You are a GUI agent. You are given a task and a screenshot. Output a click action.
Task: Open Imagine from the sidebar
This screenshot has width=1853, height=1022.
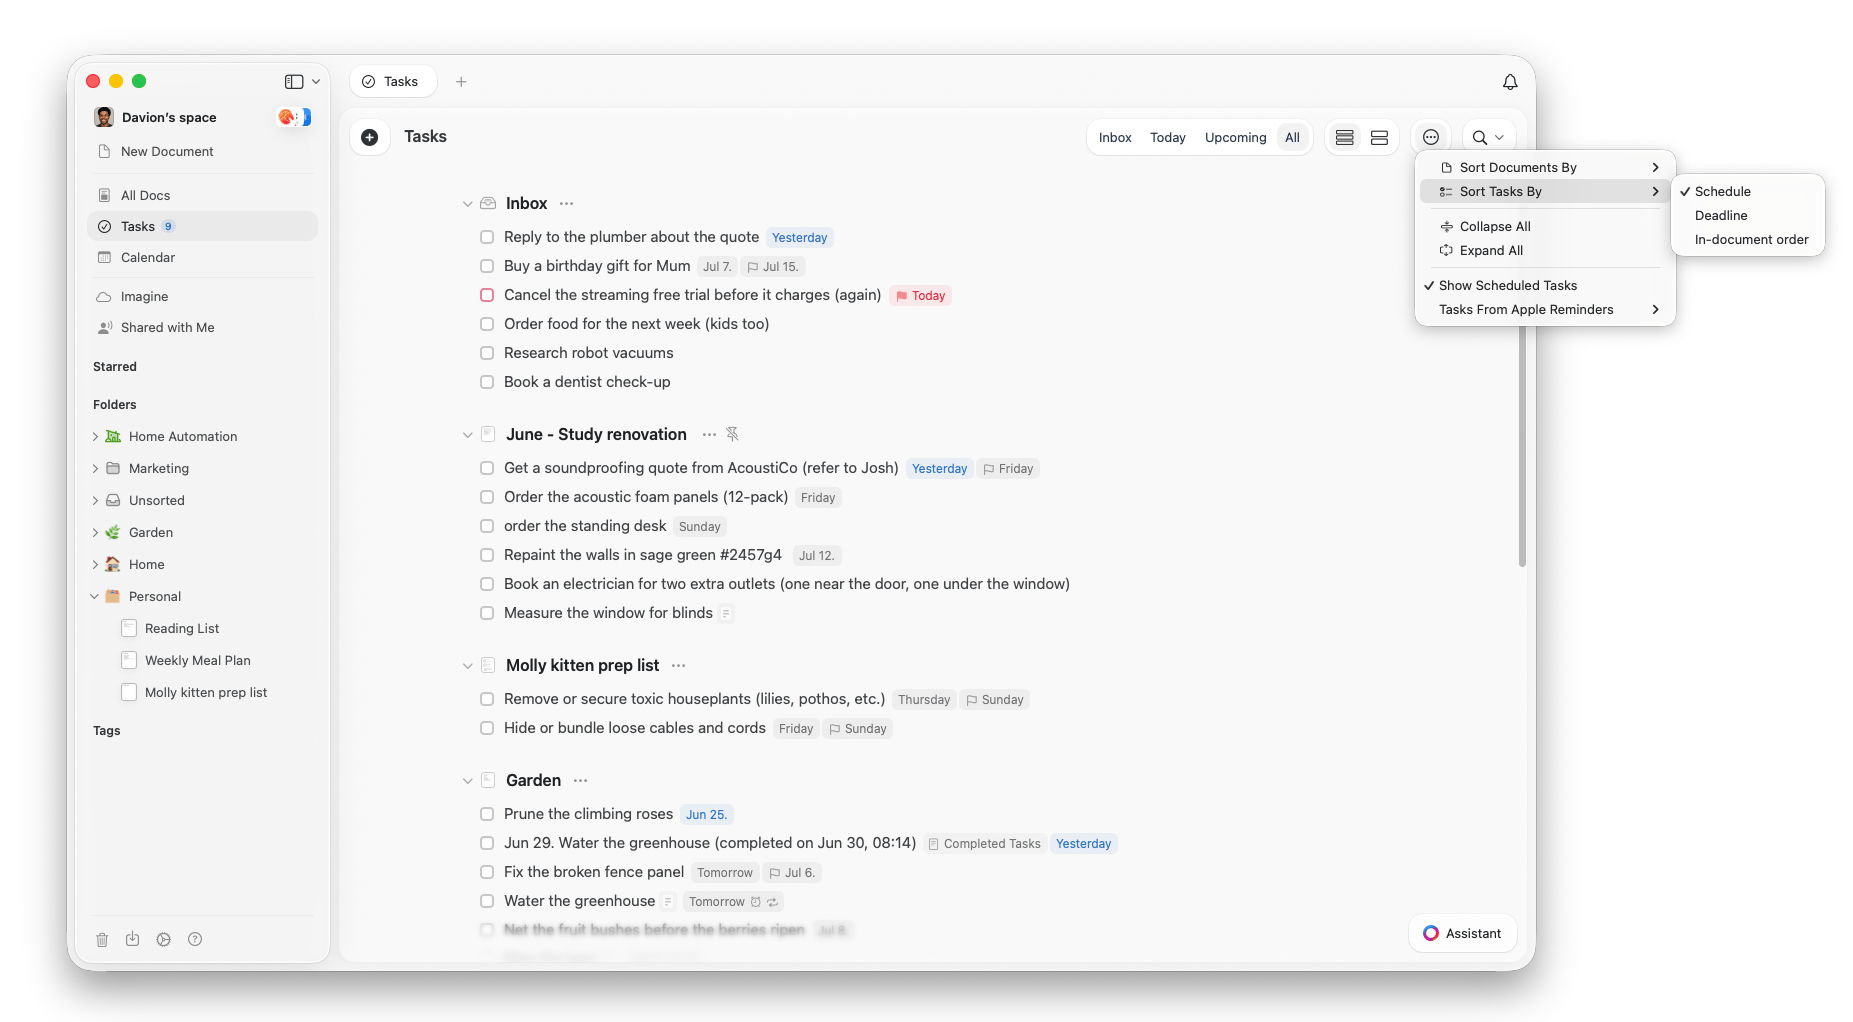tap(202, 296)
